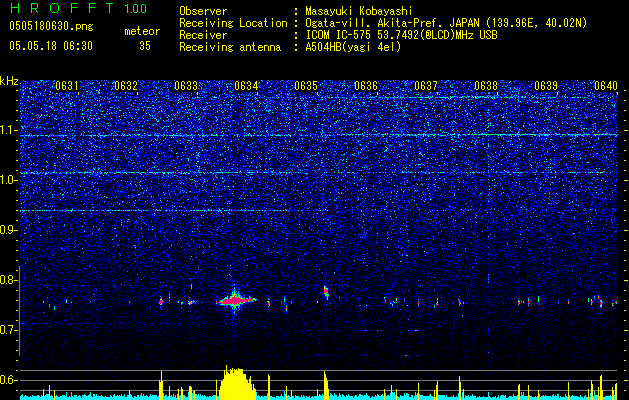This screenshot has height=400, width=629.
Task: Click the 1.0 kHz frequency label
Action: (x=8, y=180)
